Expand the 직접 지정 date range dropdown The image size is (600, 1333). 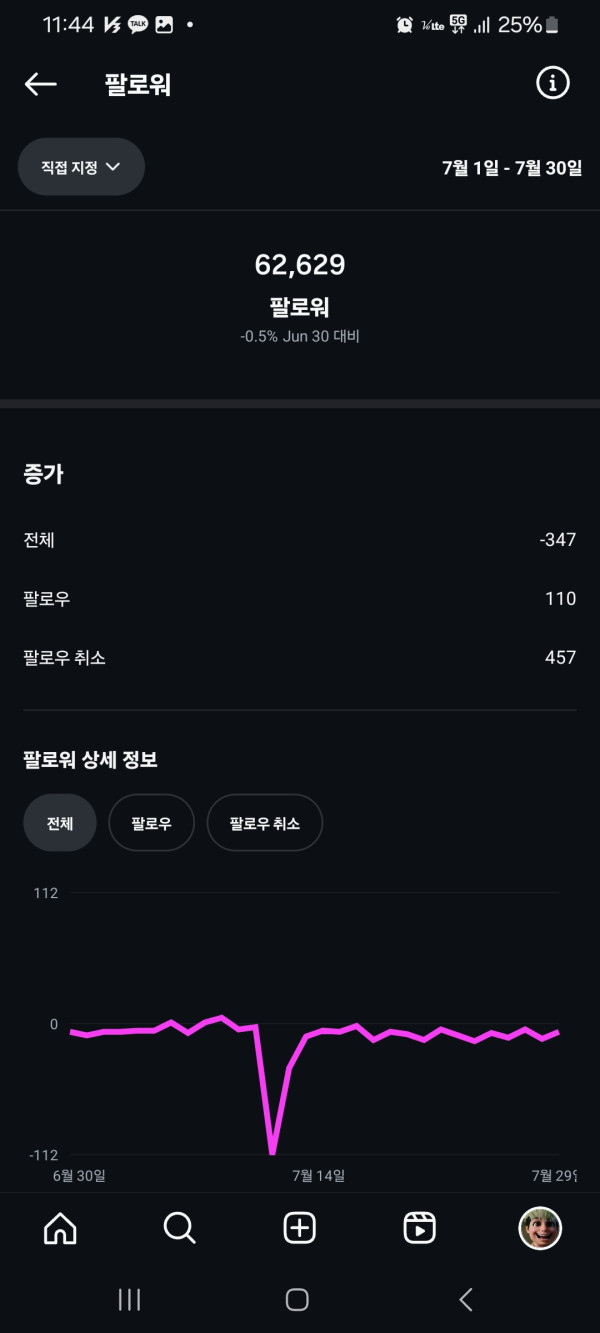tap(81, 167)
